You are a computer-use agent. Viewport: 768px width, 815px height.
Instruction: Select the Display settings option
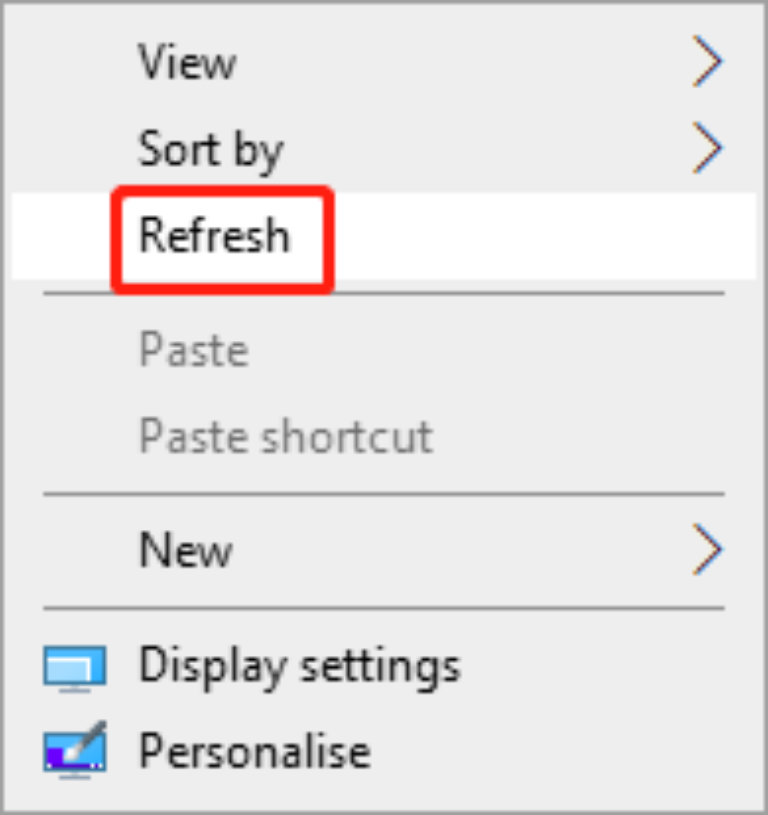pyautogui.click(x=300, y=665)
